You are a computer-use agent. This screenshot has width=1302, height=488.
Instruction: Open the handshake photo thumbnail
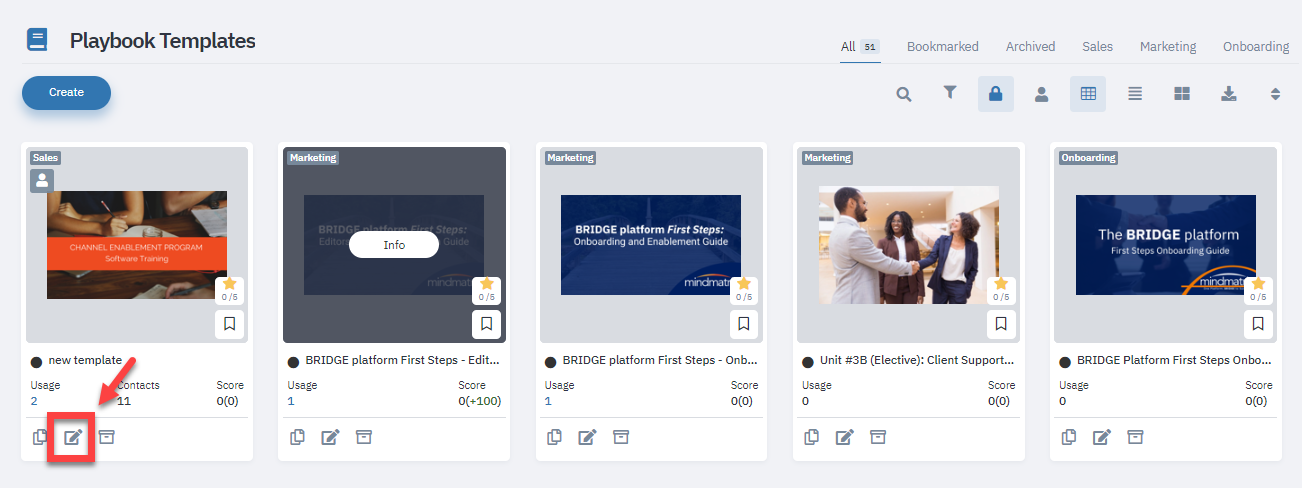click(x=908, y=244)
